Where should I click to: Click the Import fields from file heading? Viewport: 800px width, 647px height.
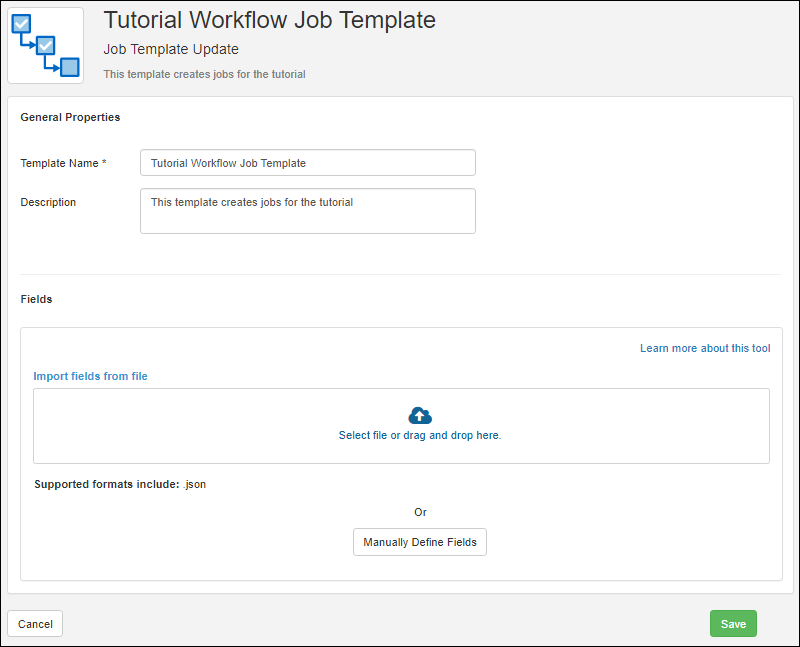pyautogui.click(x=90, y=376)
